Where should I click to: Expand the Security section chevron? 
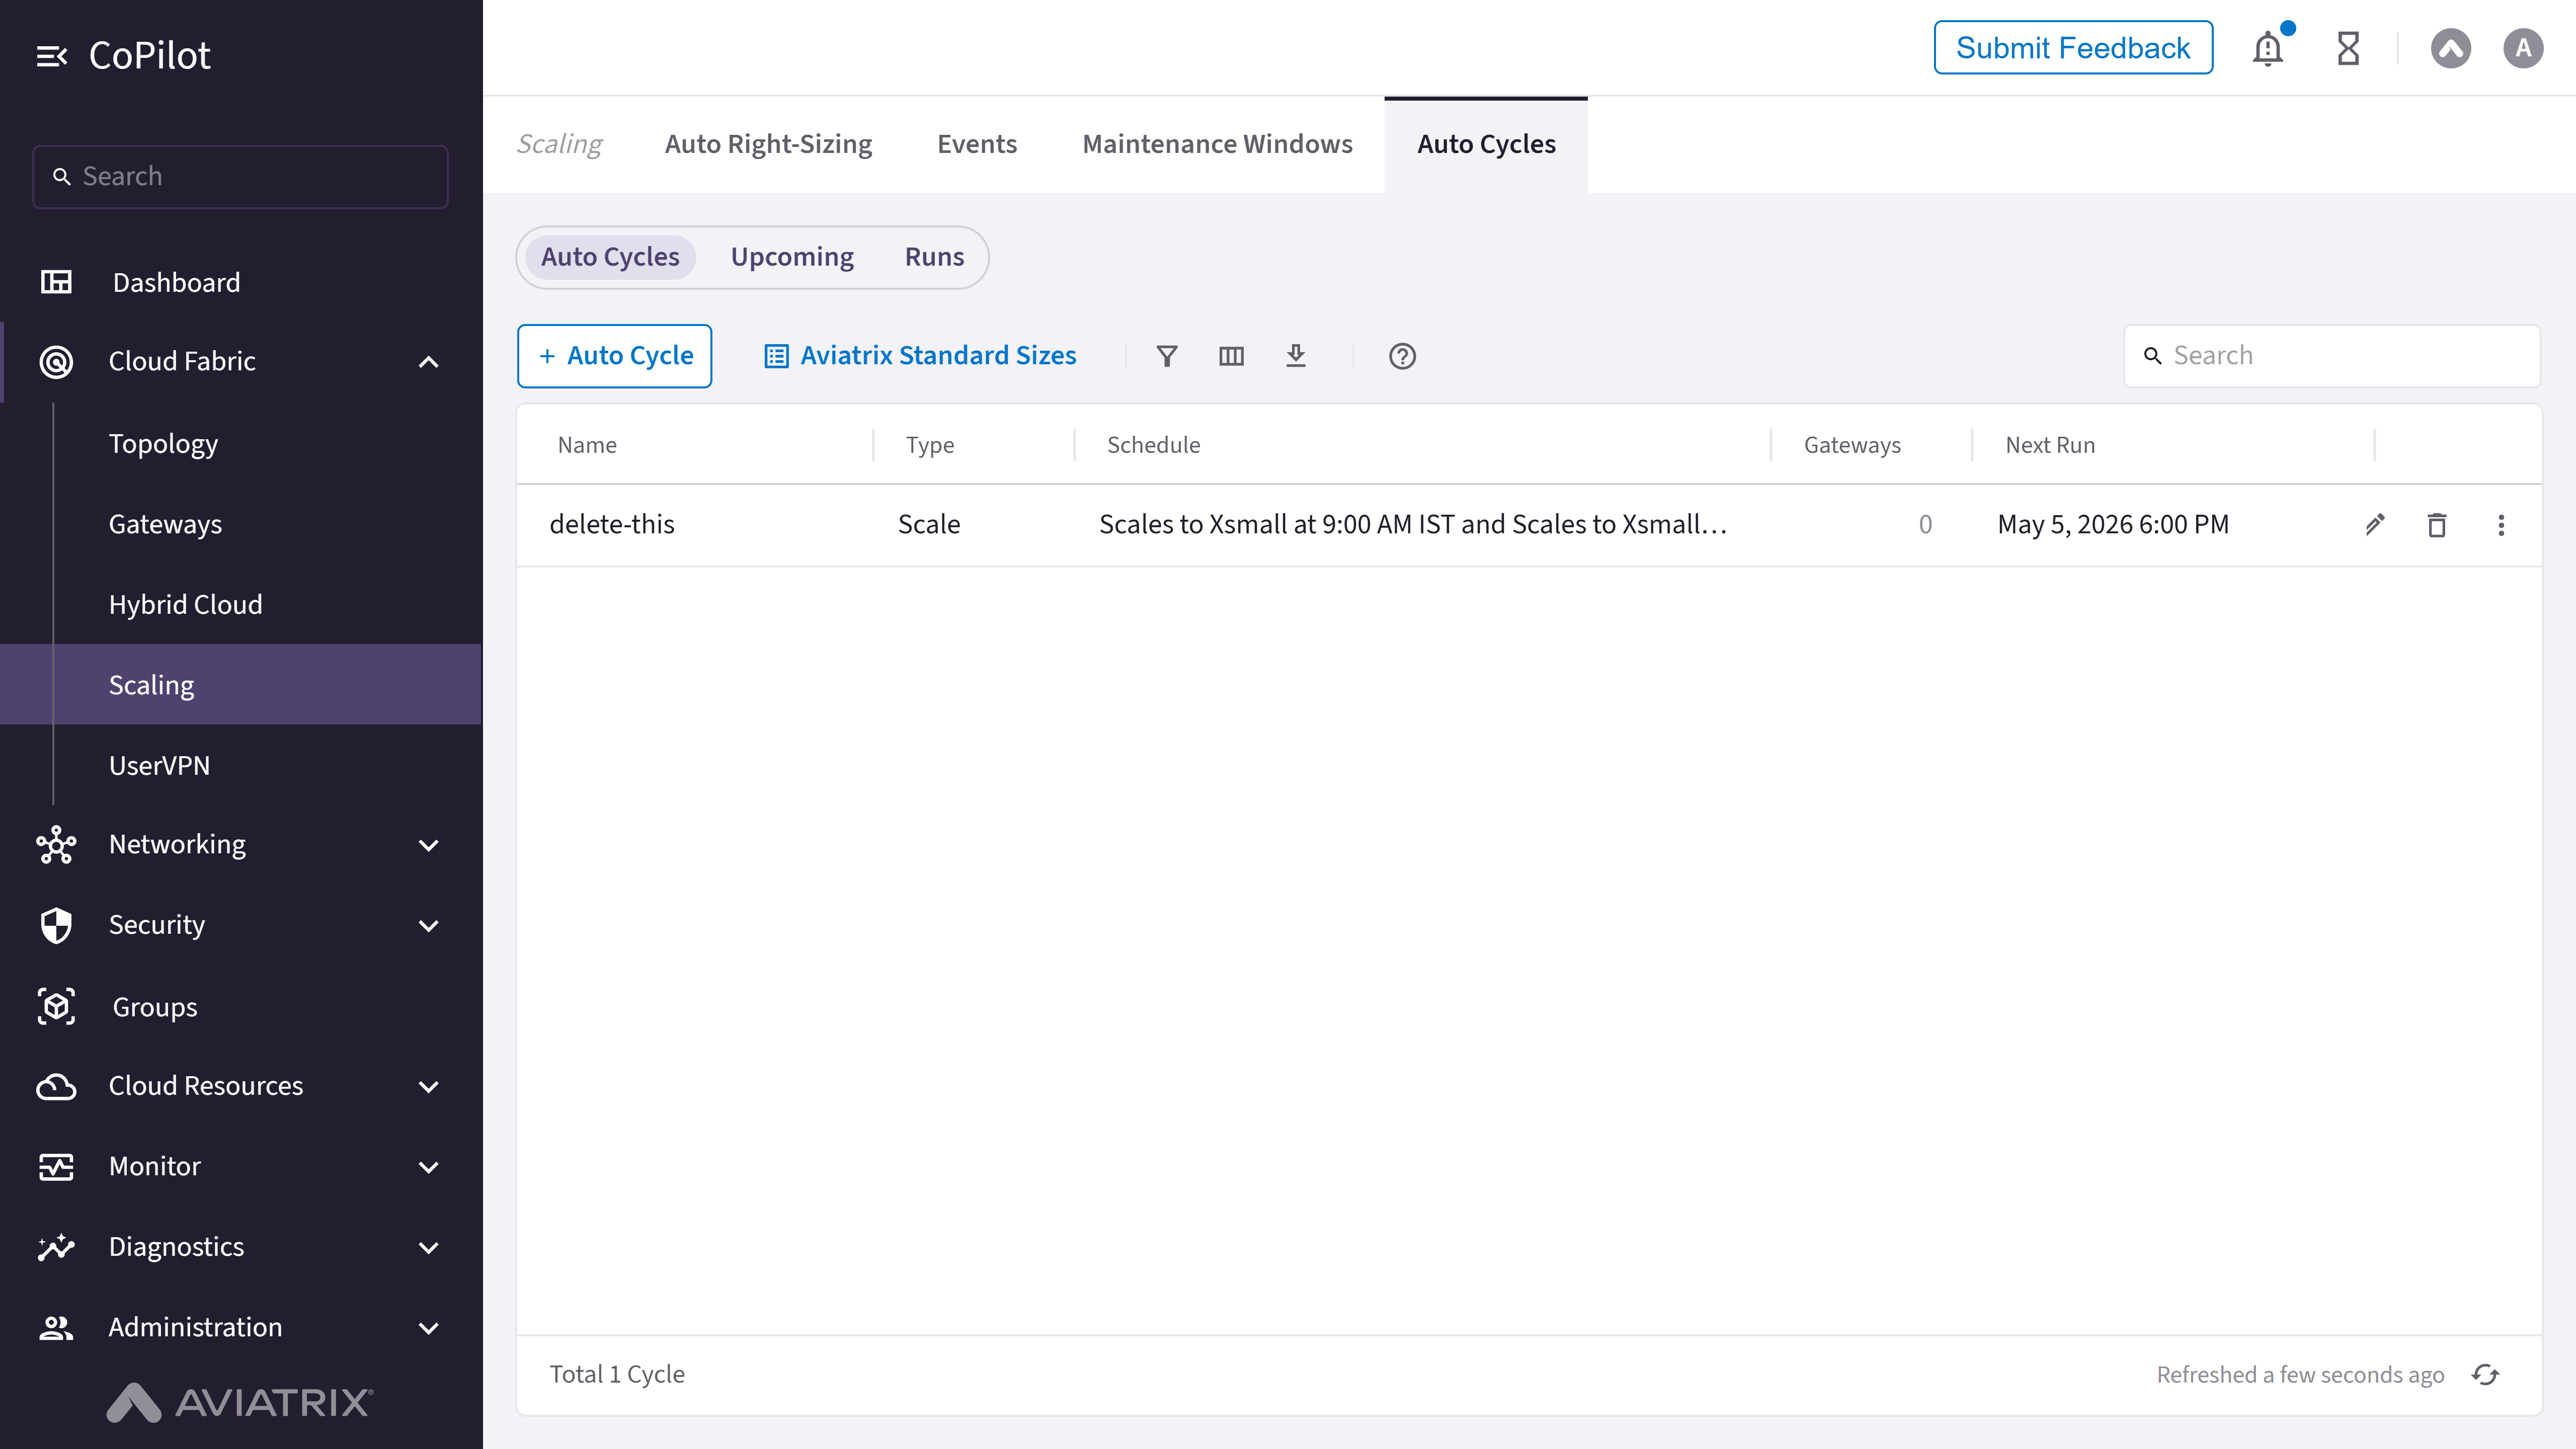pyautogui.click(x=428, y=926)
